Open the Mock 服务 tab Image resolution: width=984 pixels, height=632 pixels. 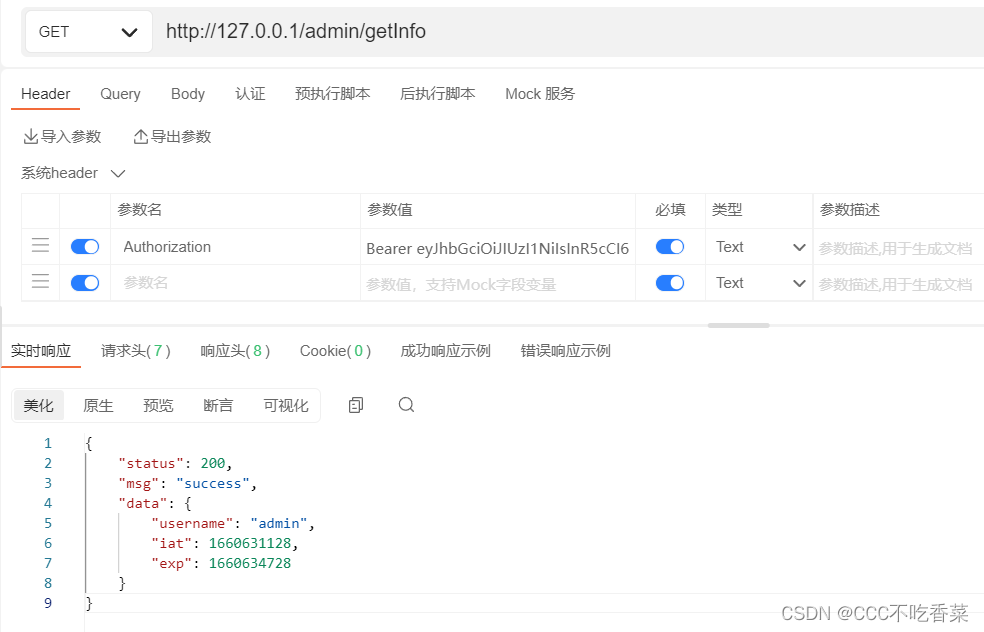pos(539,93)
